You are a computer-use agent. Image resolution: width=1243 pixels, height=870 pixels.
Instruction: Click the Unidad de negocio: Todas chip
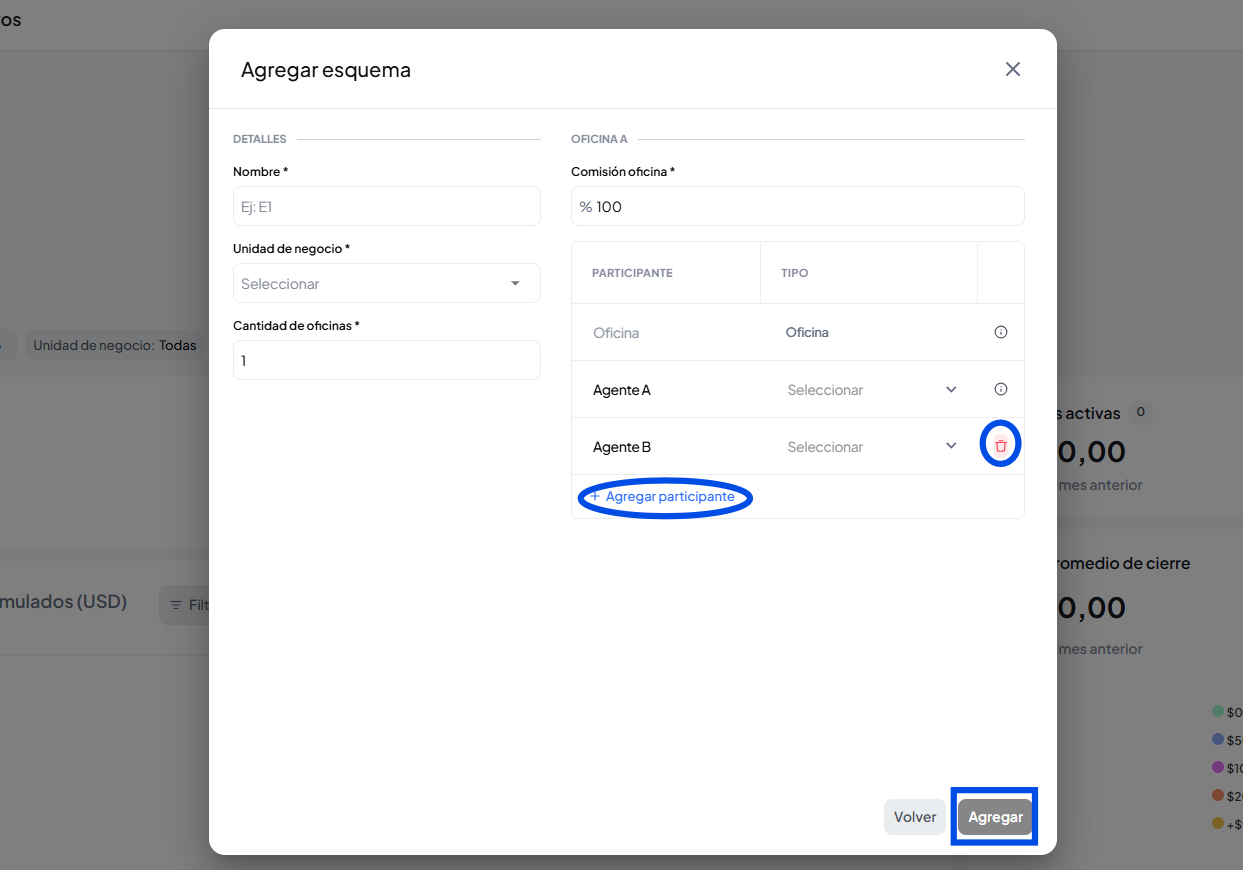tap(114, 345)
